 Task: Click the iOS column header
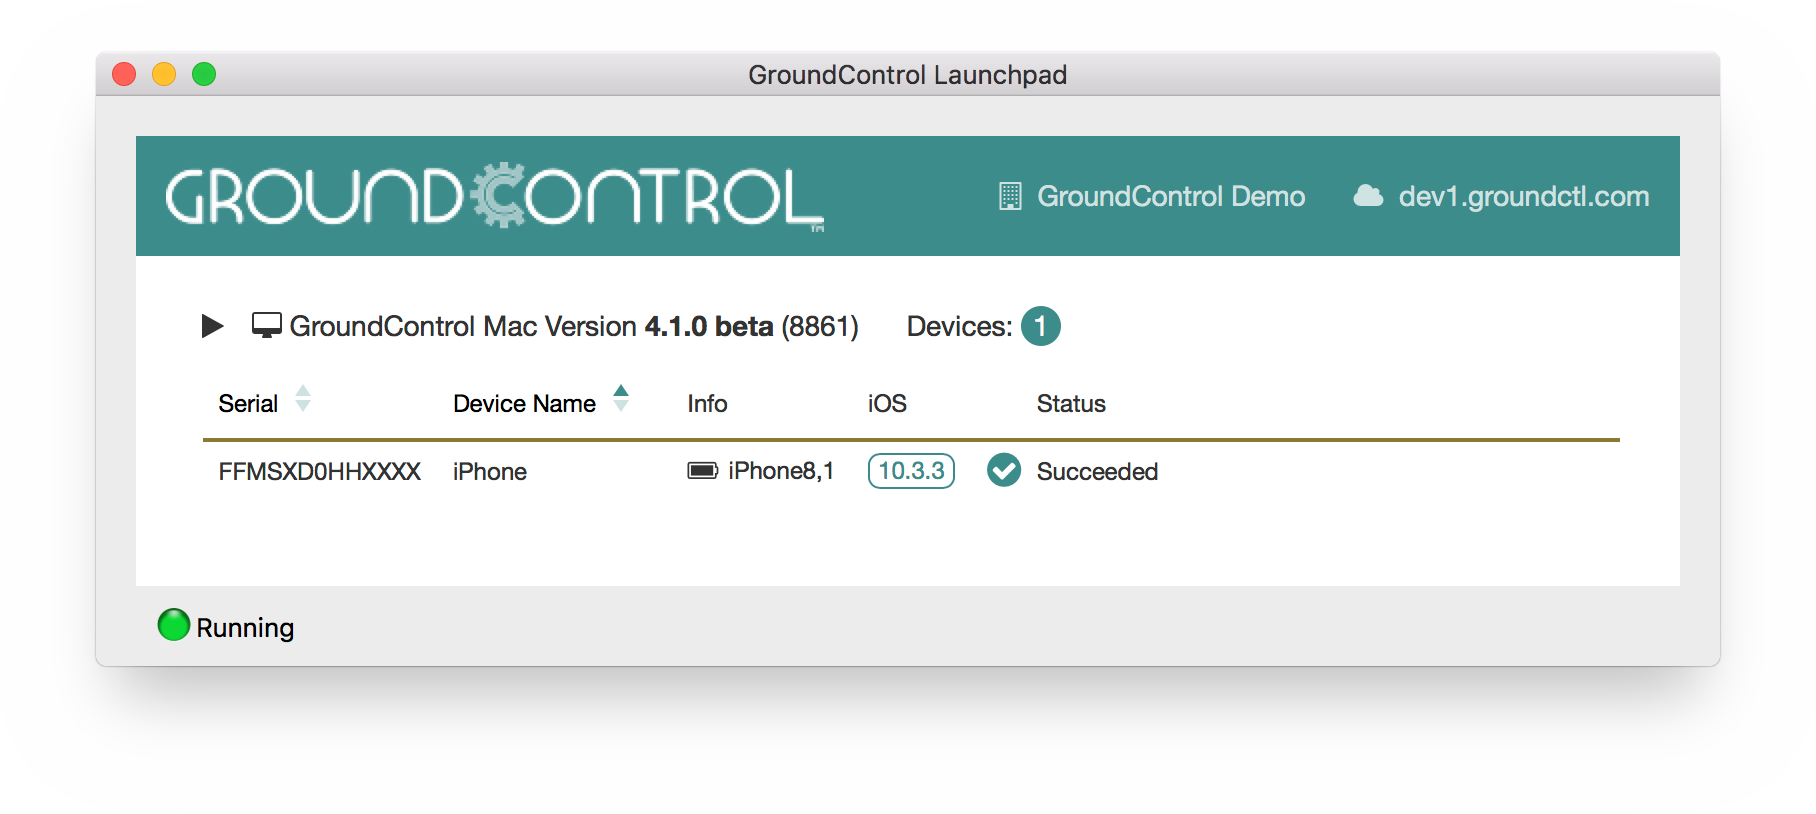887,404
